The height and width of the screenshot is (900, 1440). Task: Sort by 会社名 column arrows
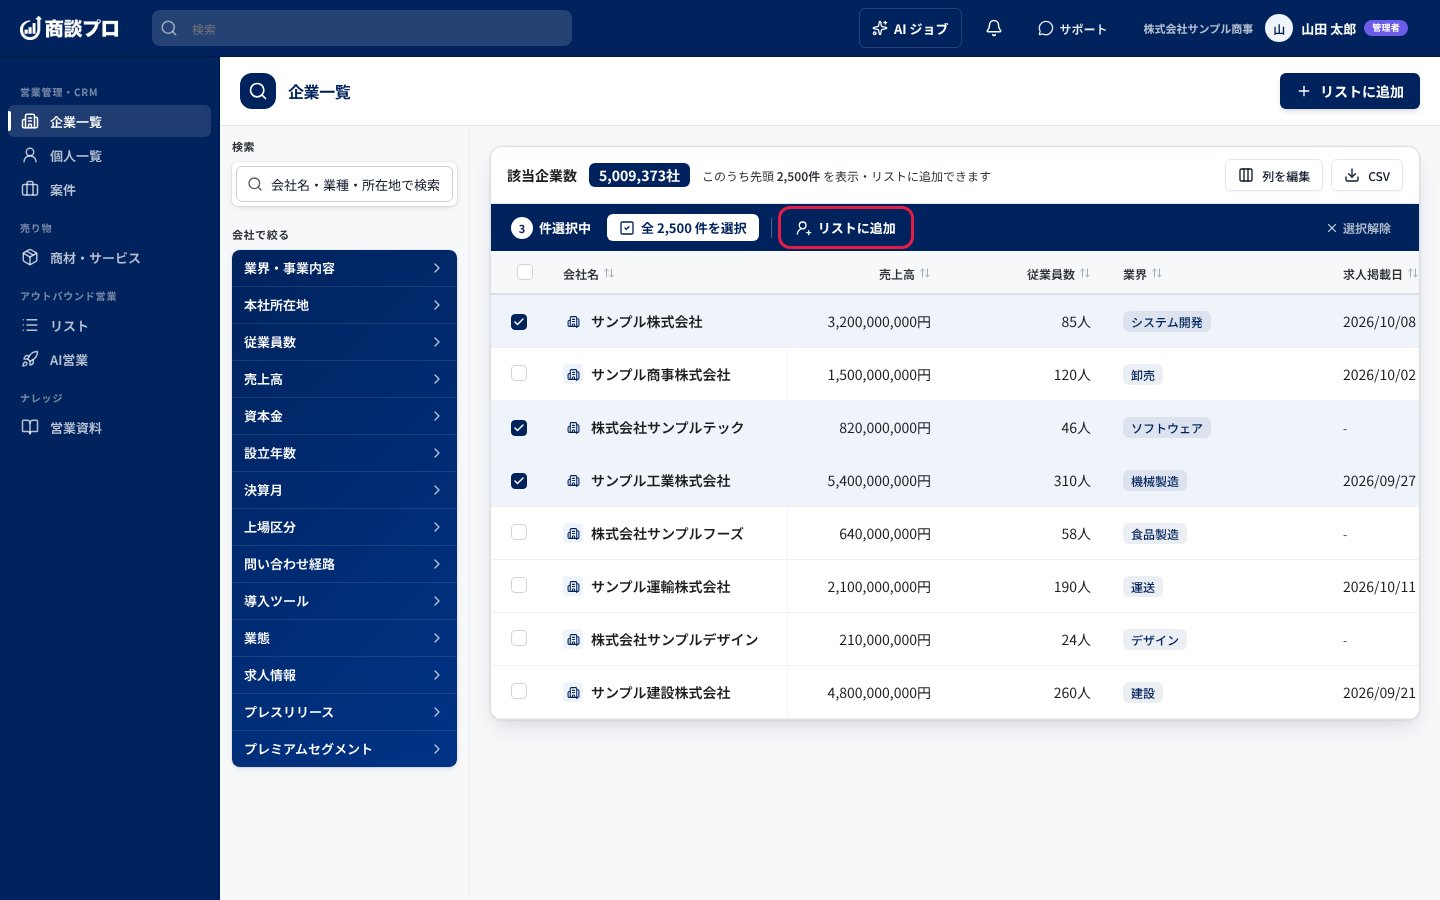(x=609, y=273)
